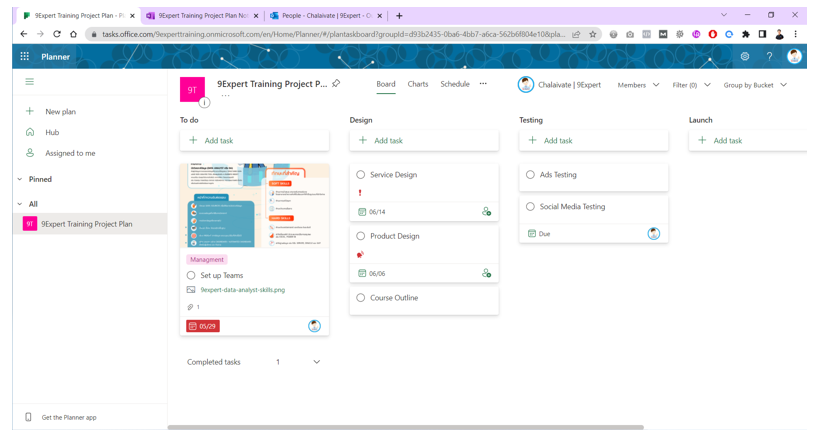825x439 pixels.
Task: Open a new browser tab
Action: [399, 16]
